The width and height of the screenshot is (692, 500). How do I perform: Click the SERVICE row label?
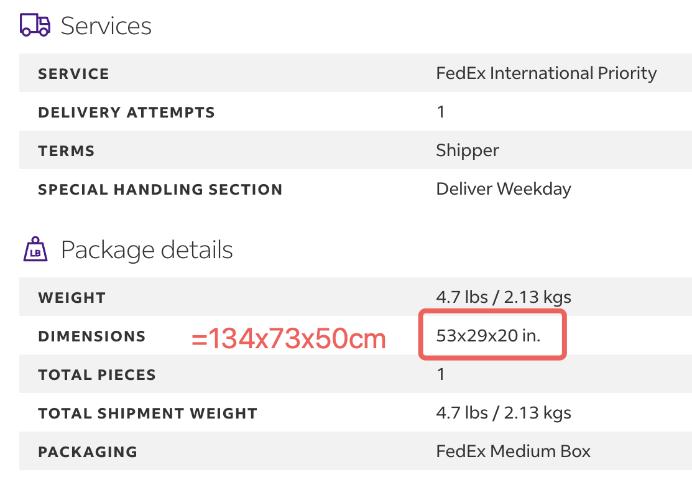coord(73,74)
